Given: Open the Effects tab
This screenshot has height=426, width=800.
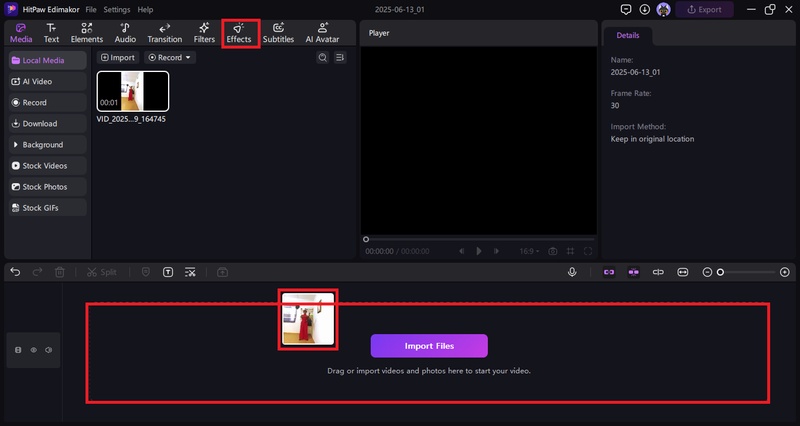Looking at the screenshot, I should coord(239,33).
